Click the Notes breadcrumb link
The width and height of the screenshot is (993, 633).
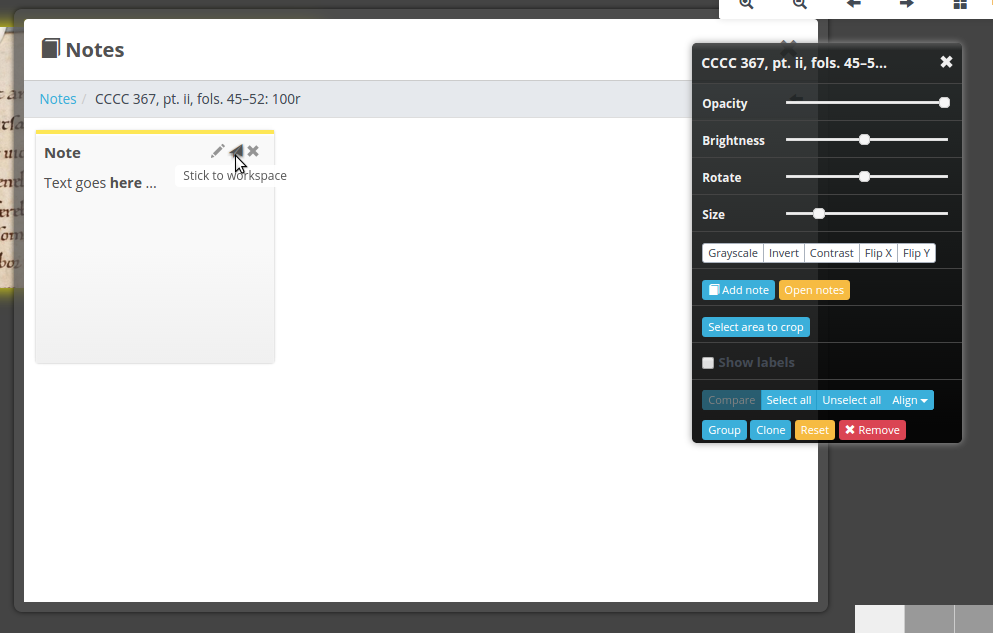(x=58, y=99)
